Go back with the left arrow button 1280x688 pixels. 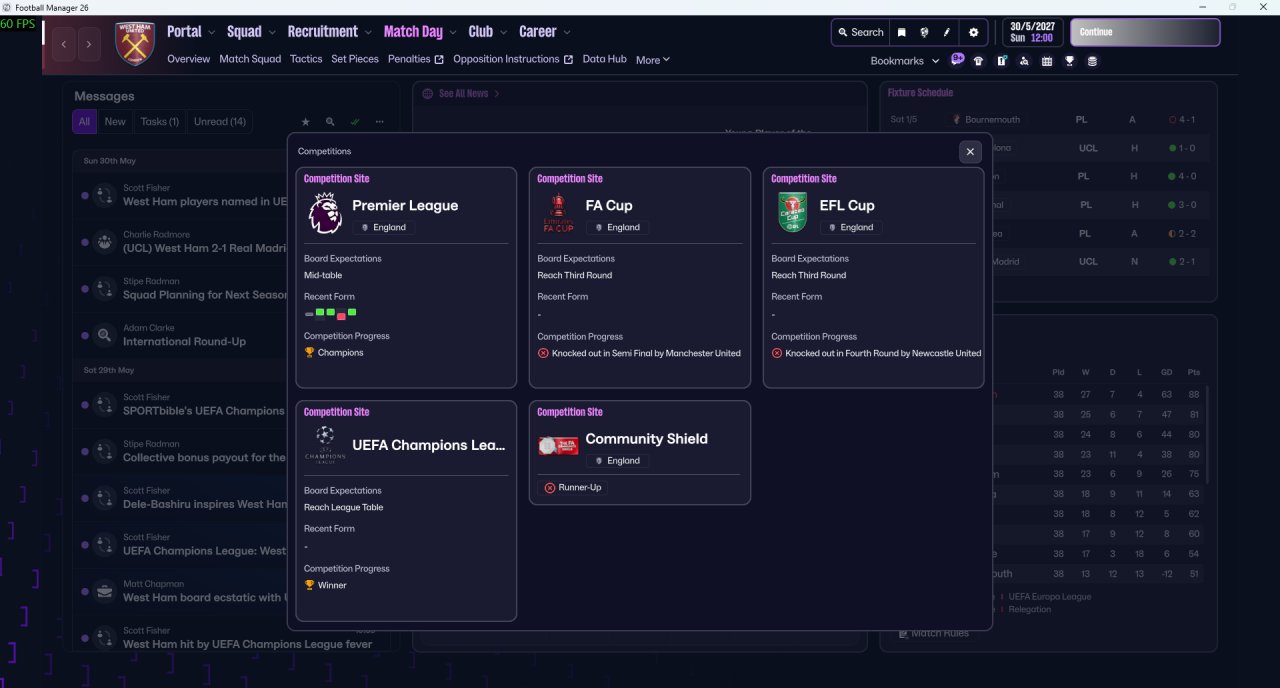(x=65, y=44)
